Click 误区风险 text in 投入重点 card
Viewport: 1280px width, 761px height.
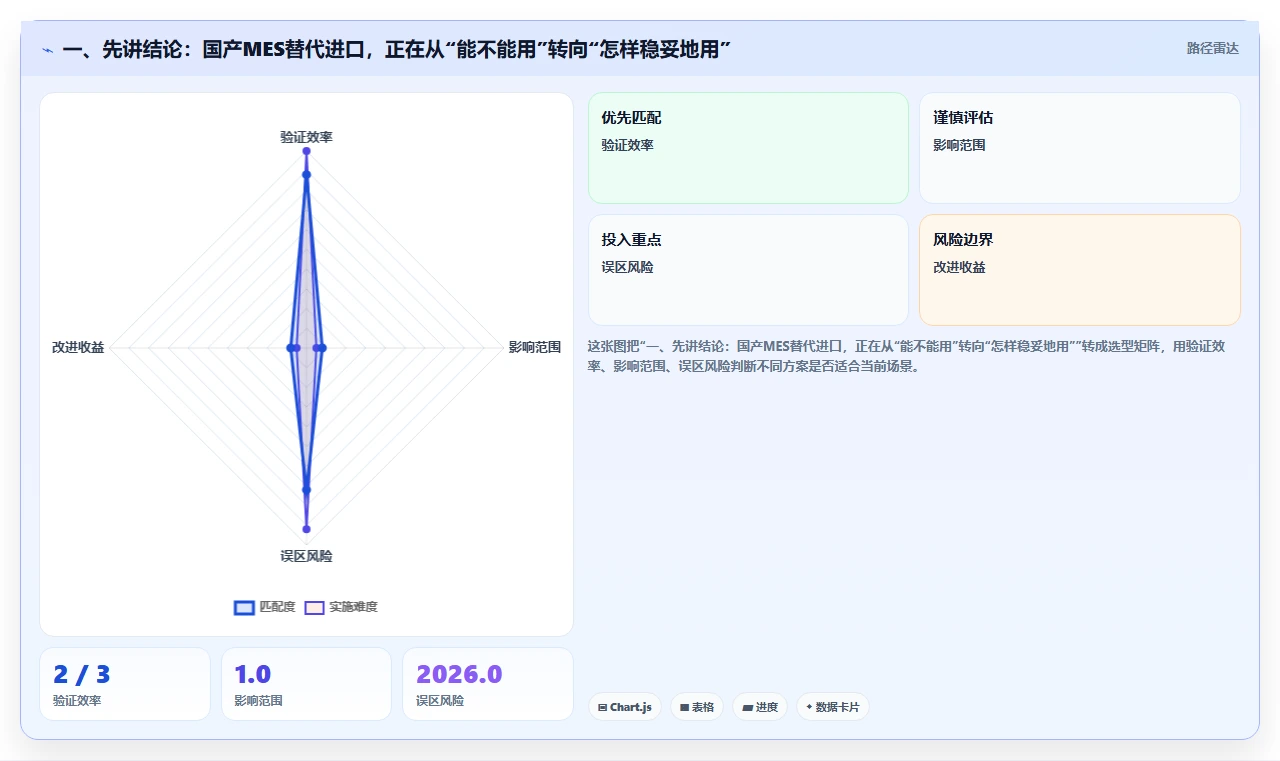point(627,267)
